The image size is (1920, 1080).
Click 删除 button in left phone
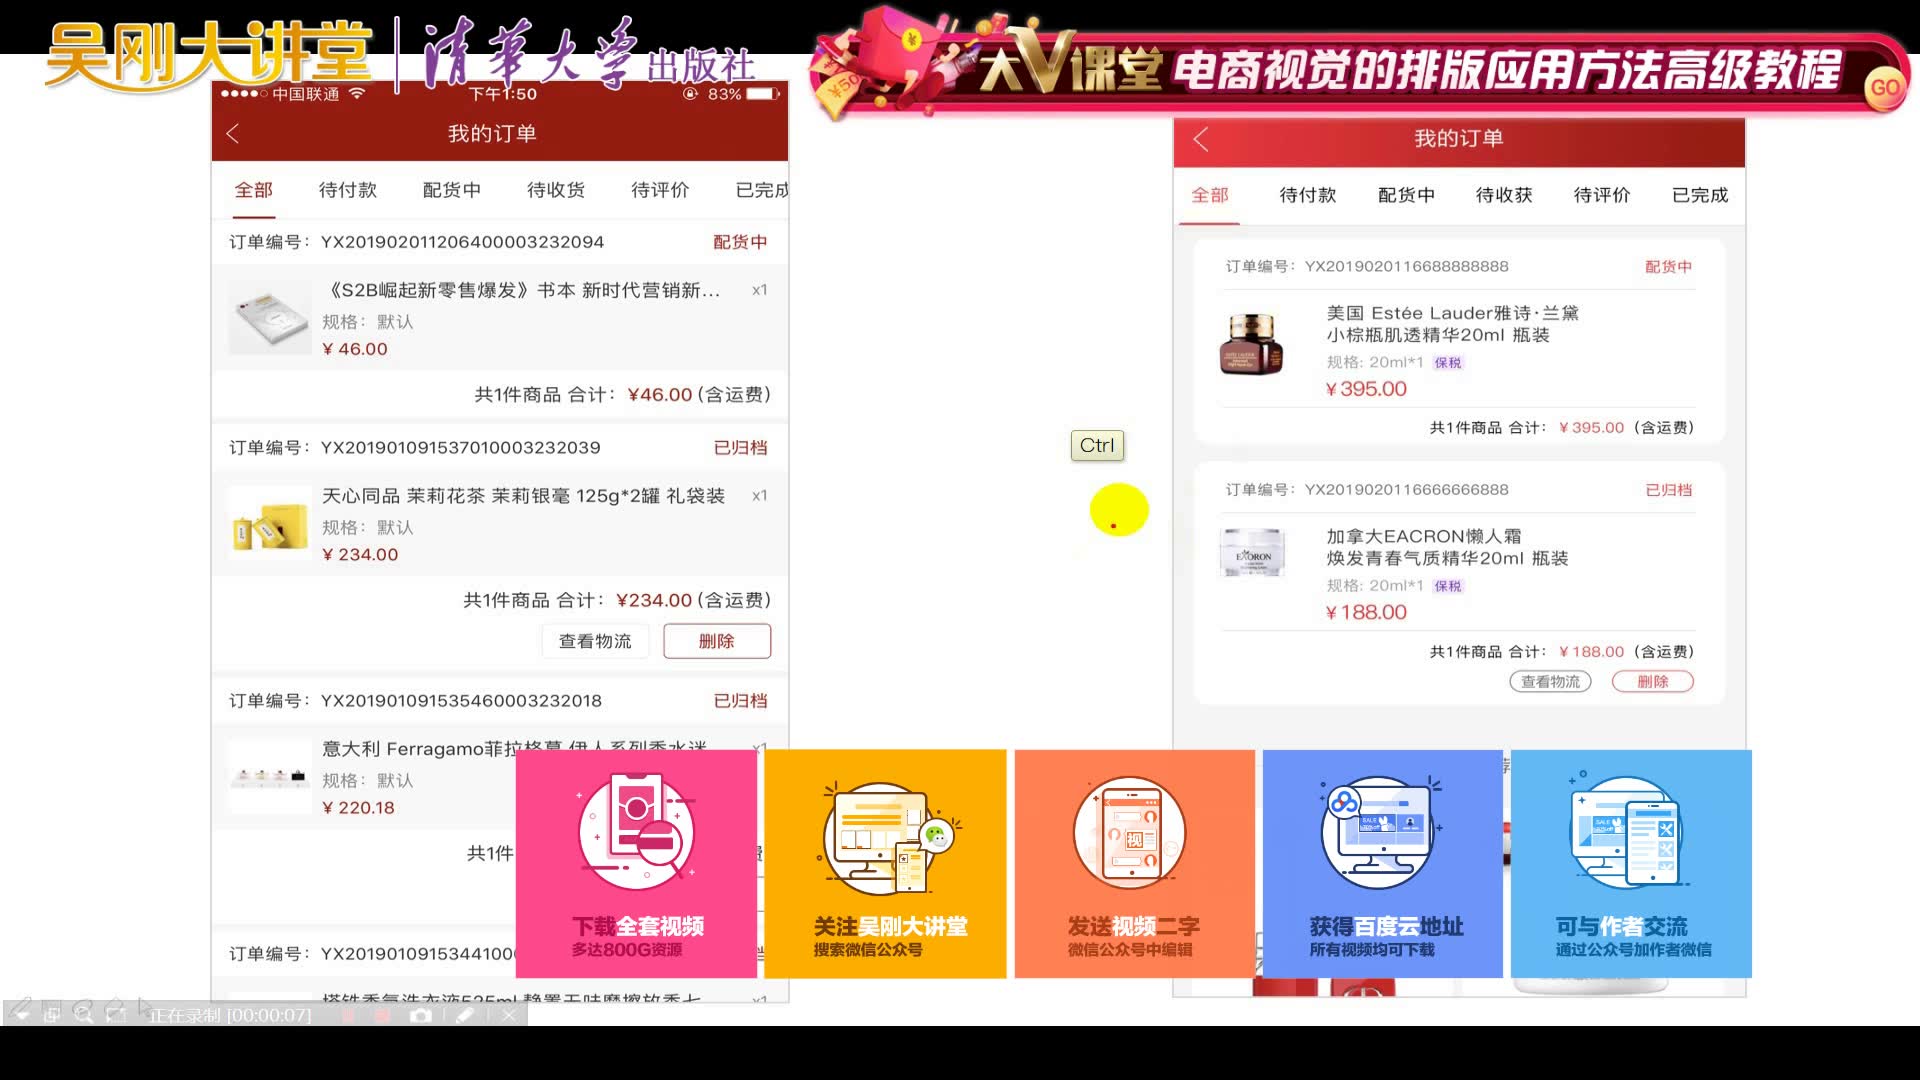click(717, 641)
